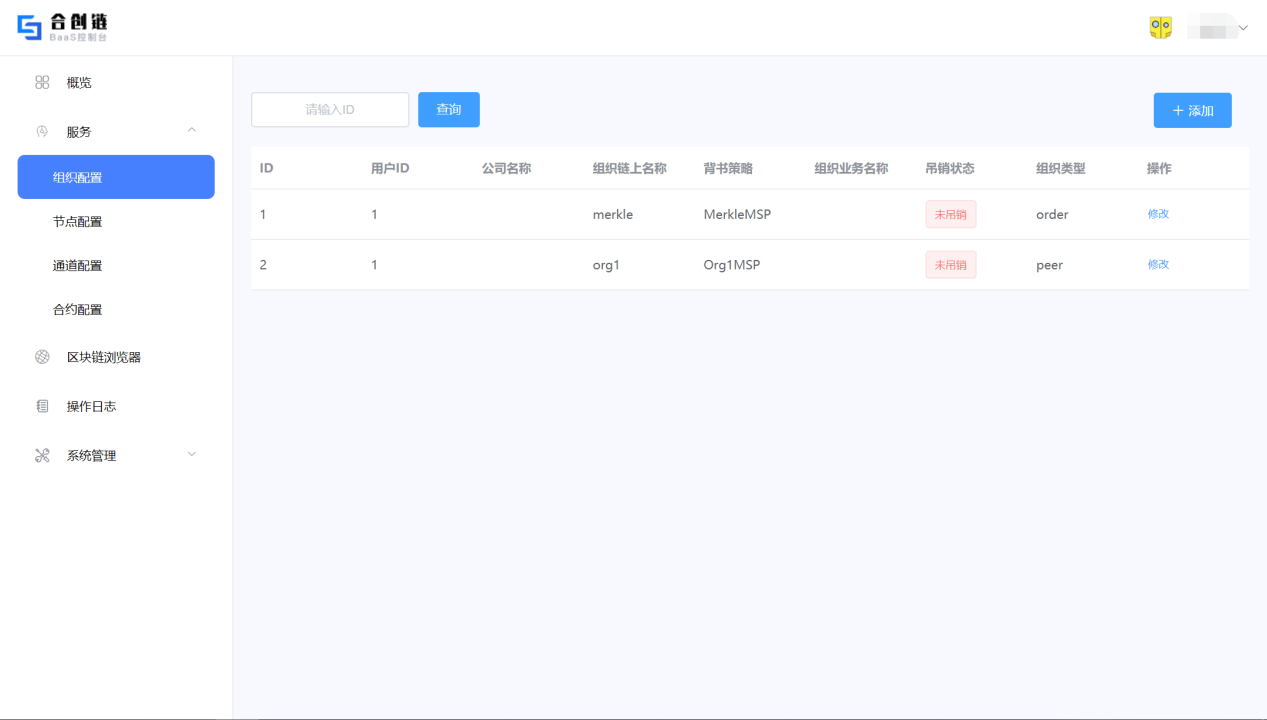Click the 添加 add button
This screenshot has width=1267, height=720.
tap(1192, 110)
